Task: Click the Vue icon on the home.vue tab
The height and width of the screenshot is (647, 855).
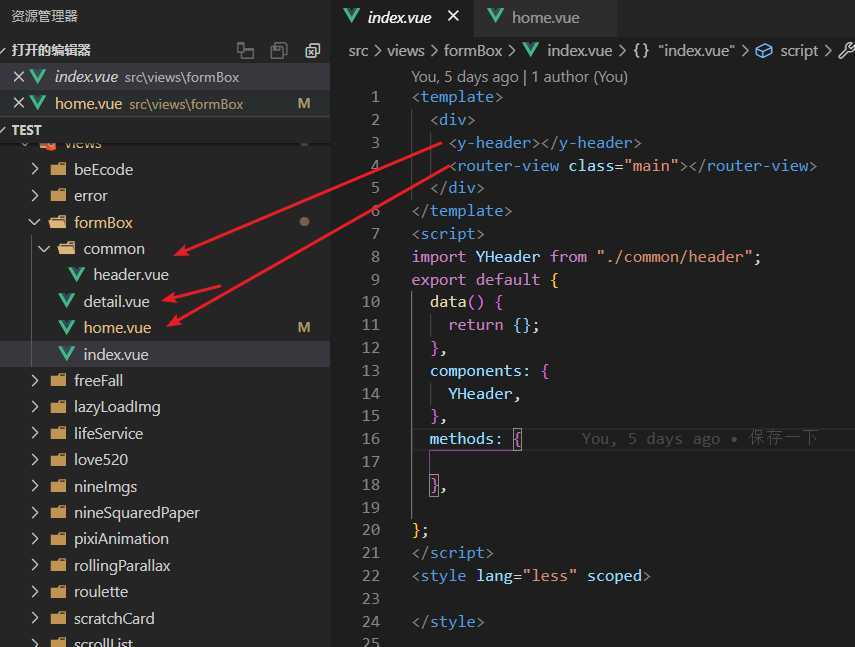Action: tap(495, 16)
